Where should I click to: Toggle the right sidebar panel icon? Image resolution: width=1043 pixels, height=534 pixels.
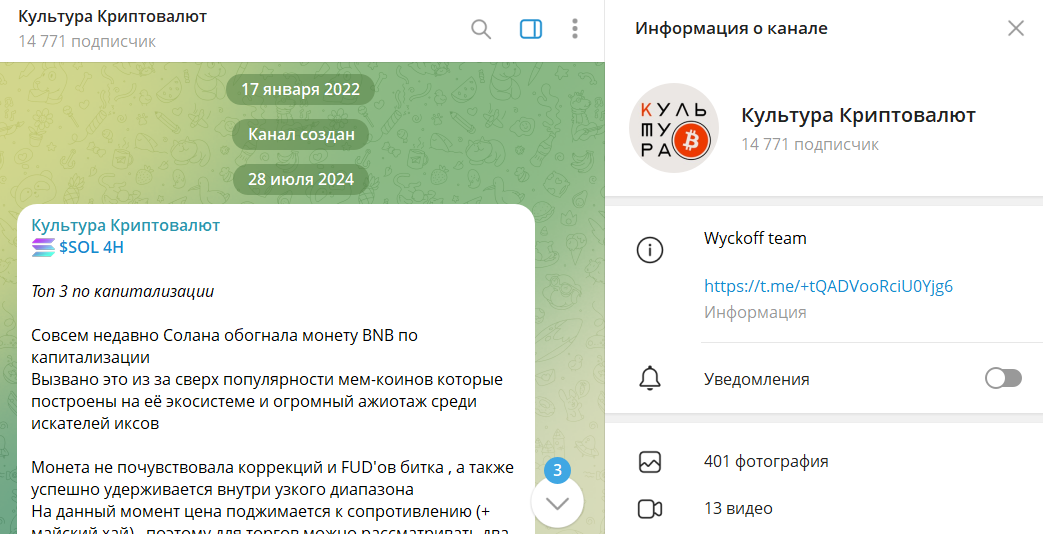click(x=531, y=29)
